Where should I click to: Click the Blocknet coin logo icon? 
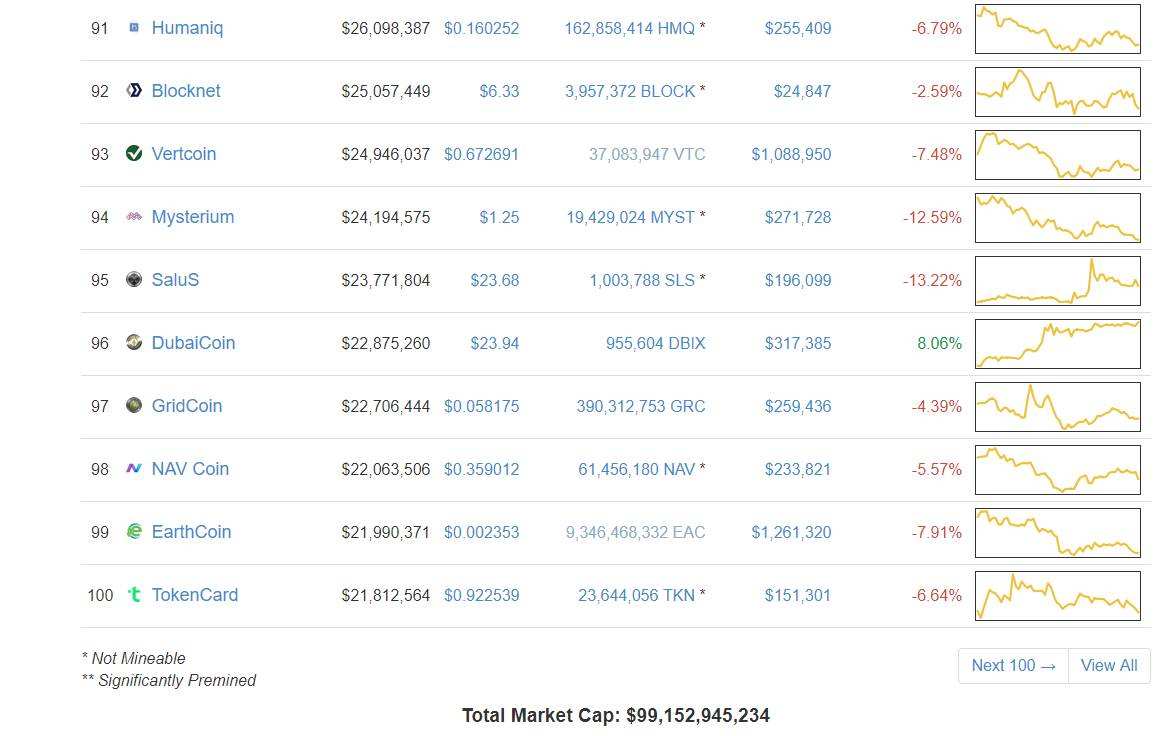point(134,91)
